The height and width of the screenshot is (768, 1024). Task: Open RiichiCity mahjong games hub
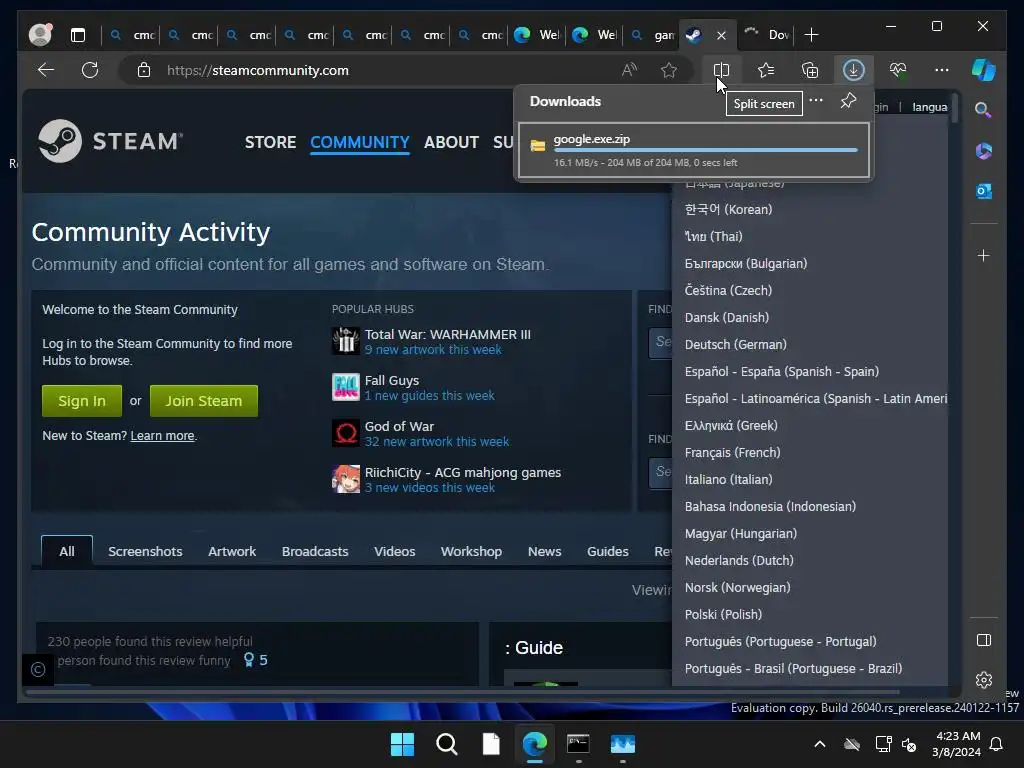(462, 472)
